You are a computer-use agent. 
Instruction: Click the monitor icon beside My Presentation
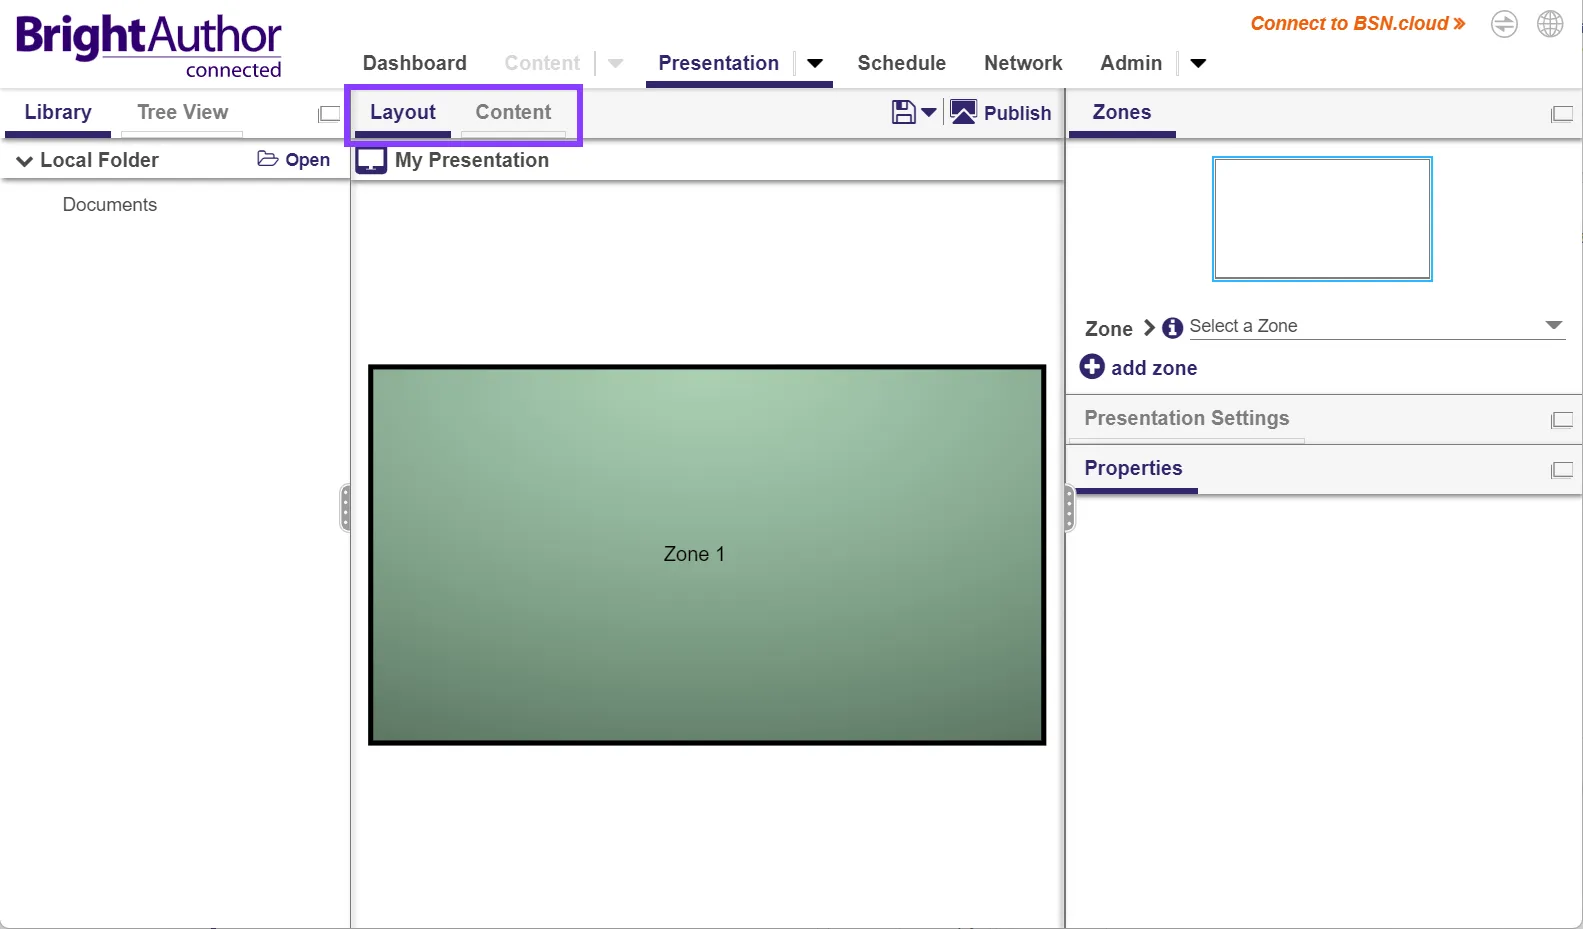click(x=371, y=160)
